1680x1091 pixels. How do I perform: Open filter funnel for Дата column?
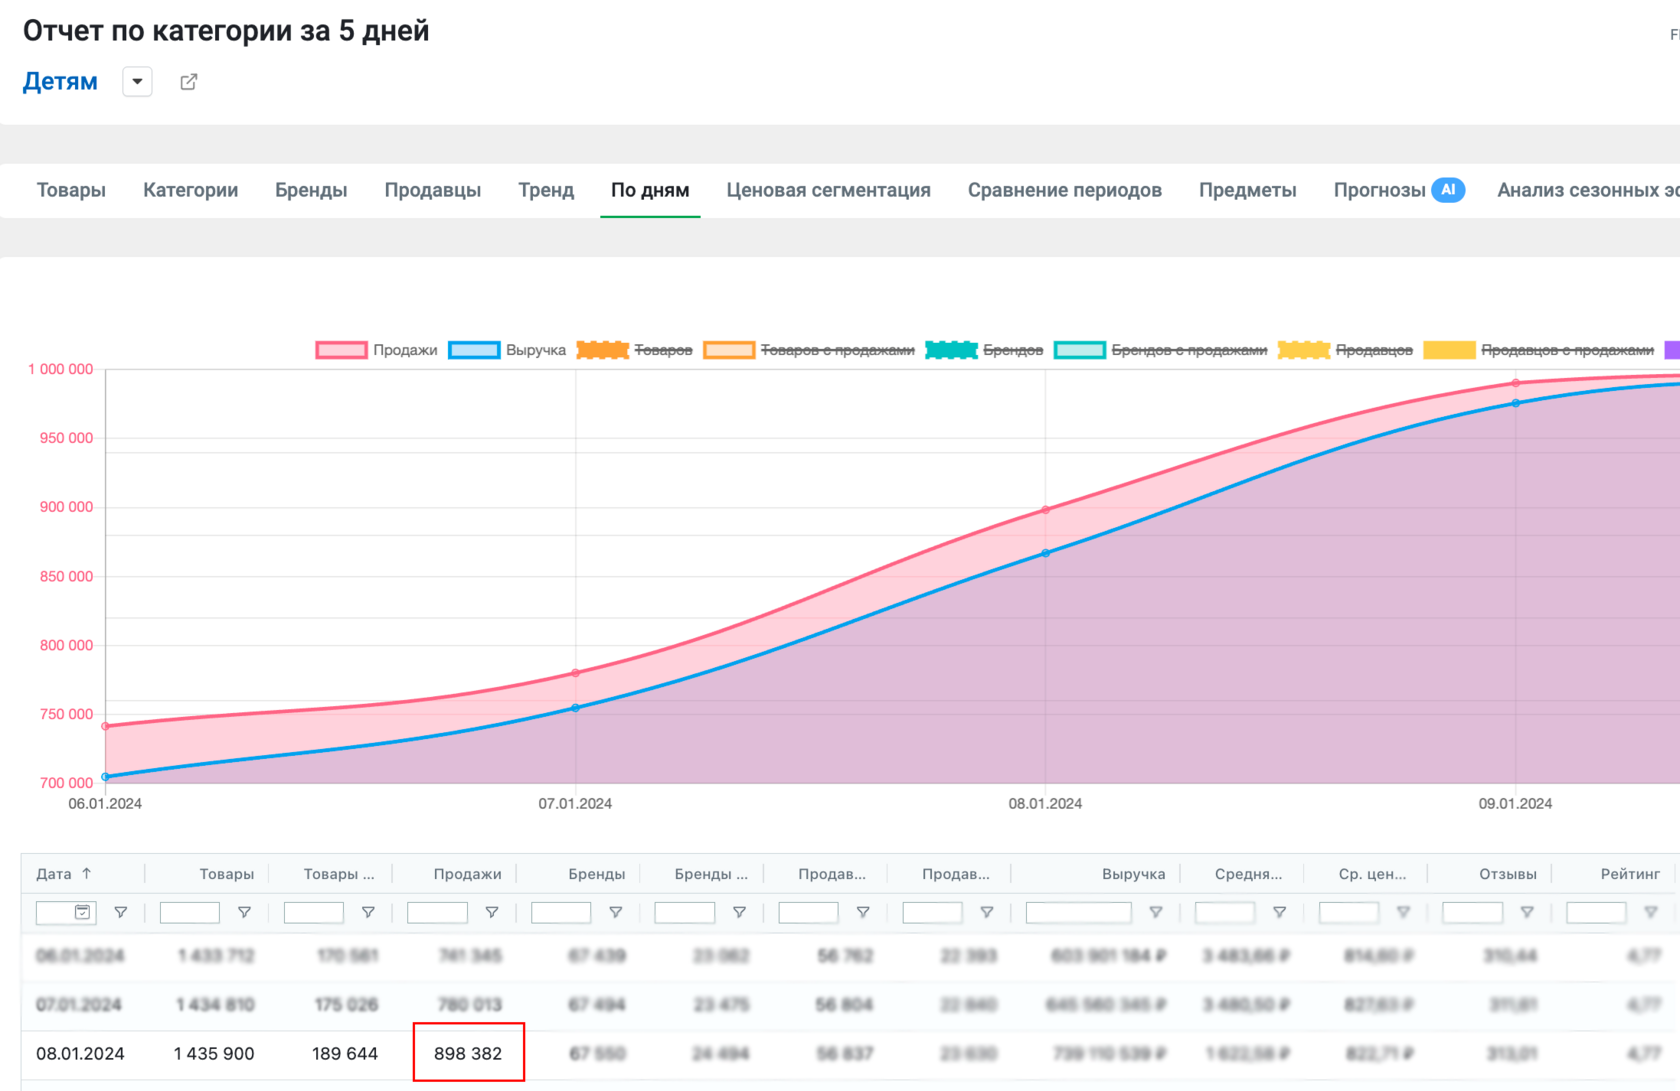(x=120, y=912)
